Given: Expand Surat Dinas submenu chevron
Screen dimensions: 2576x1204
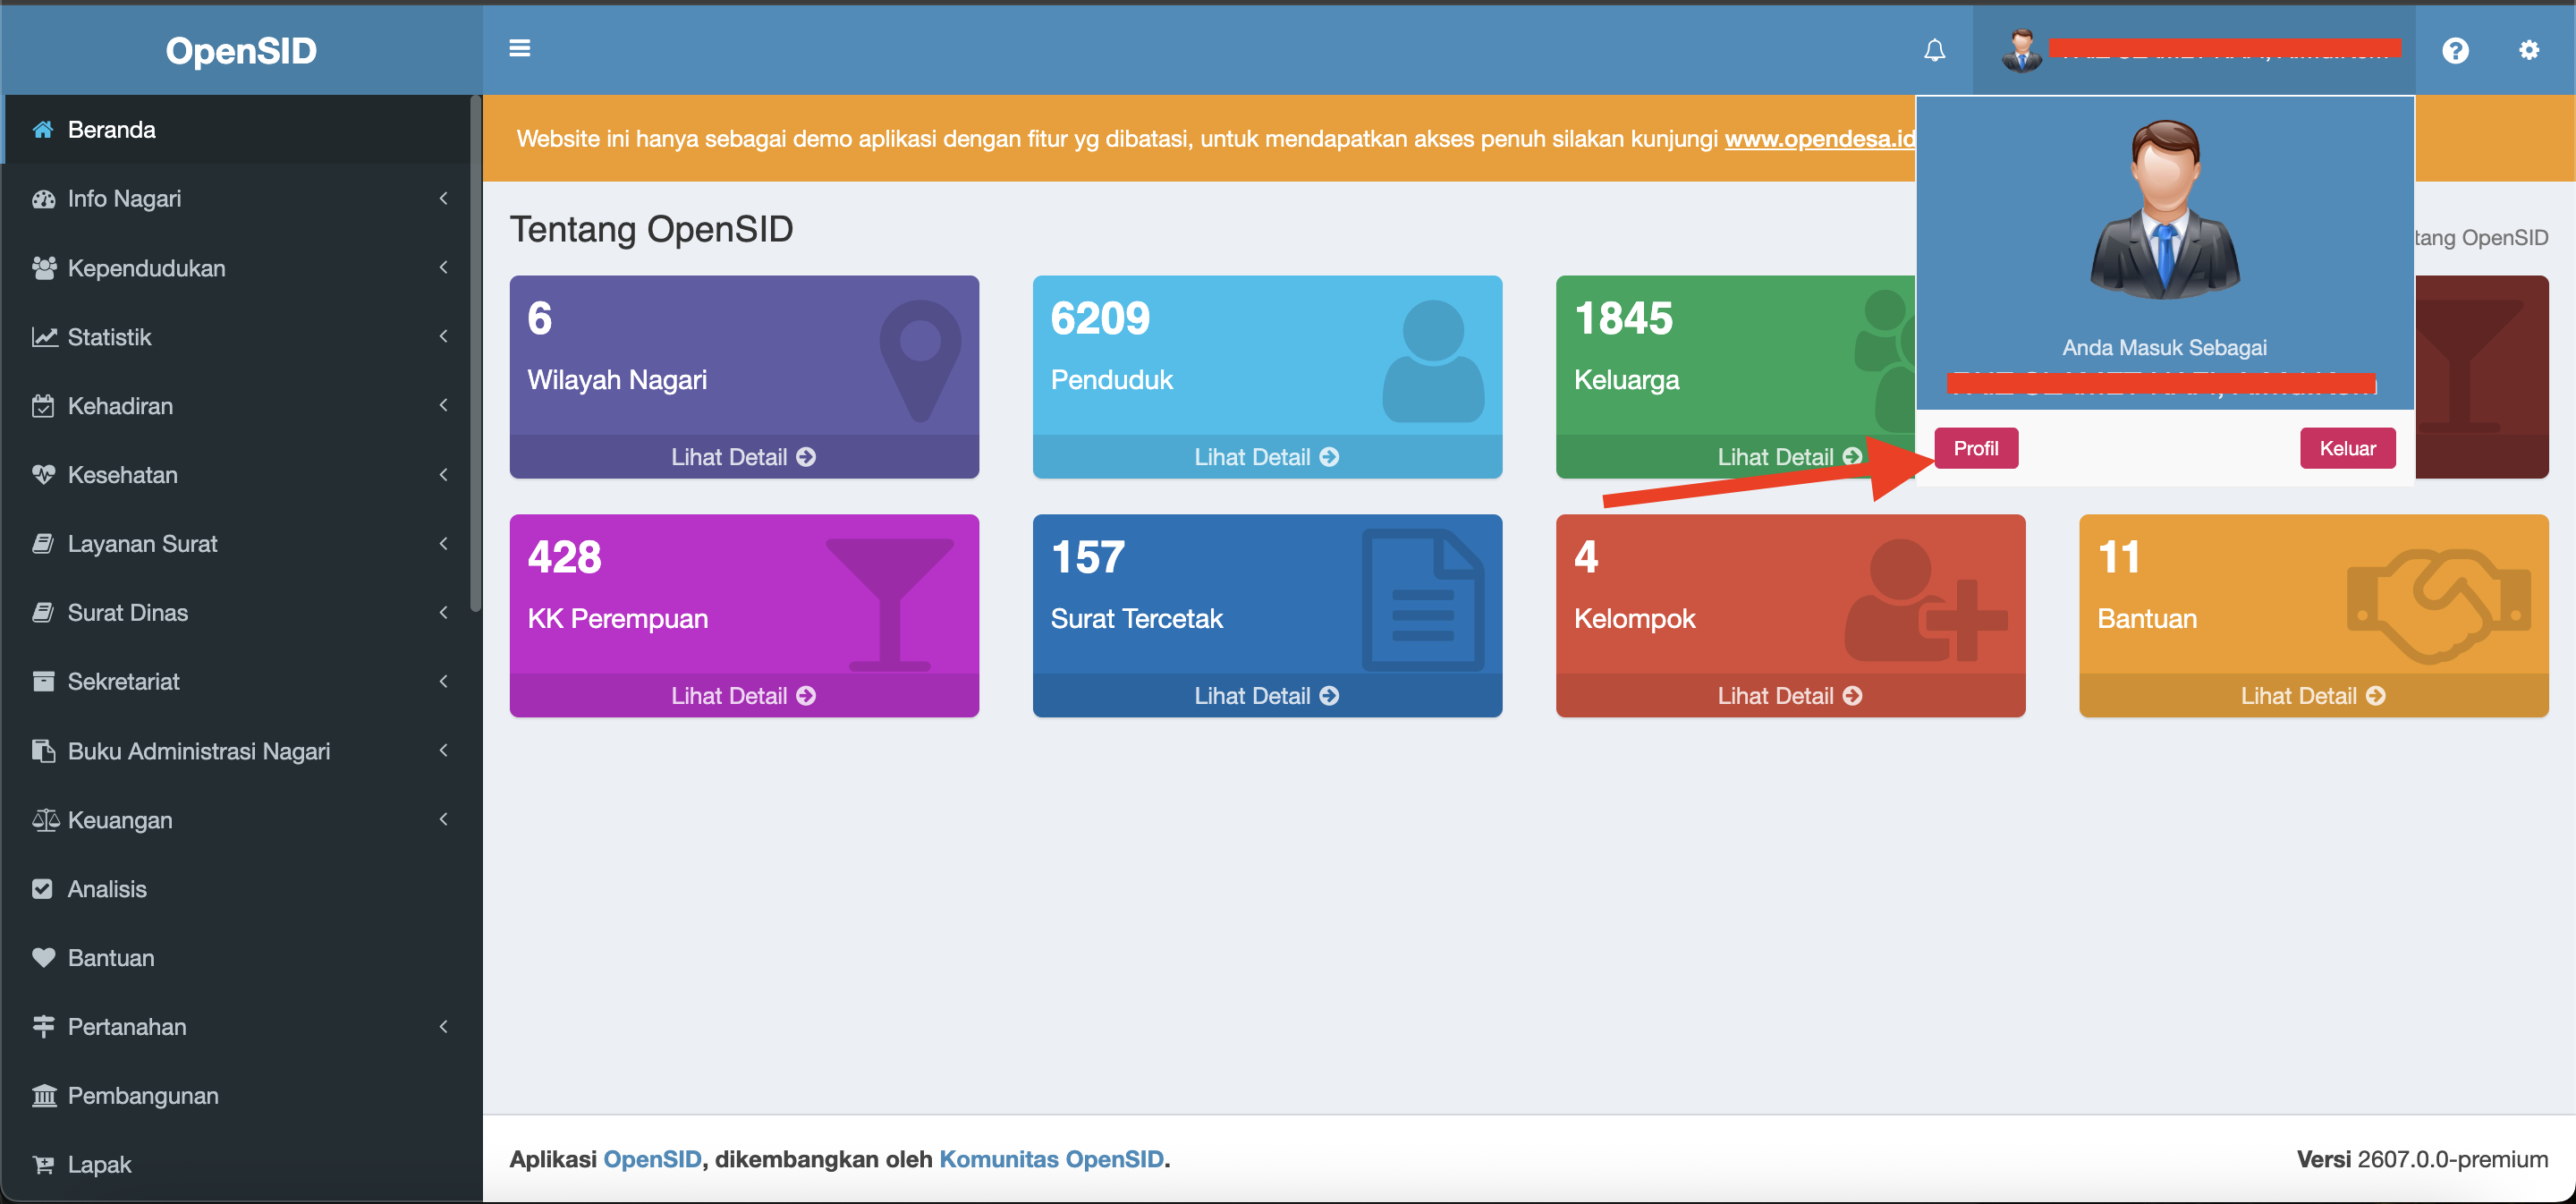Looking at the screenshot, I should click(x=443, y=613).
